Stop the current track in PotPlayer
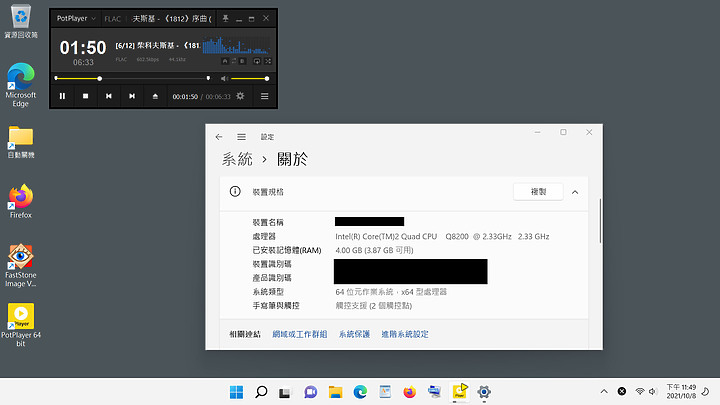This screenshot has height=405, width=720. coord(85,96)
